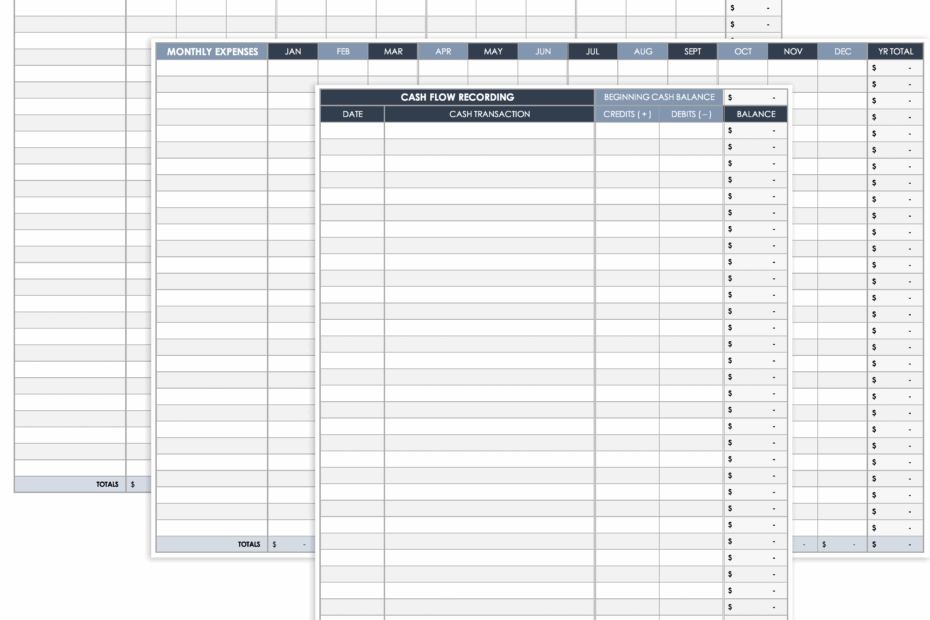Select the BALANCE column header
The height and width of the screenshot is (620, 930).
click(755, 114)
